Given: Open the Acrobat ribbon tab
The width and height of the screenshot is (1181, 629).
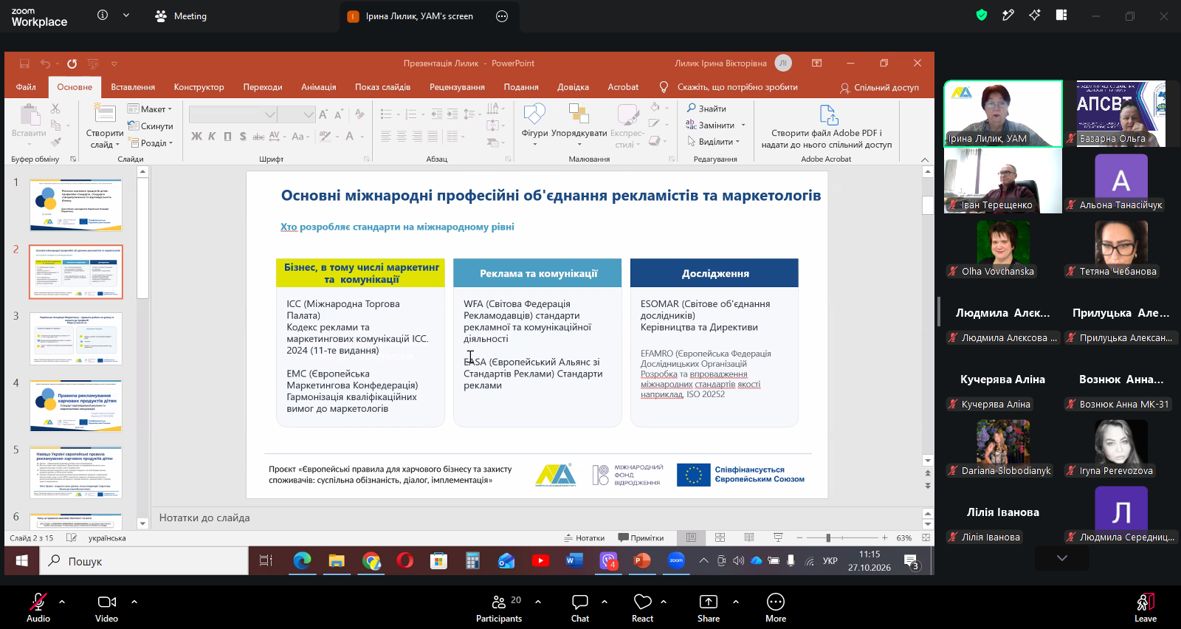Looking at the screenshot, I should [623, 87].
